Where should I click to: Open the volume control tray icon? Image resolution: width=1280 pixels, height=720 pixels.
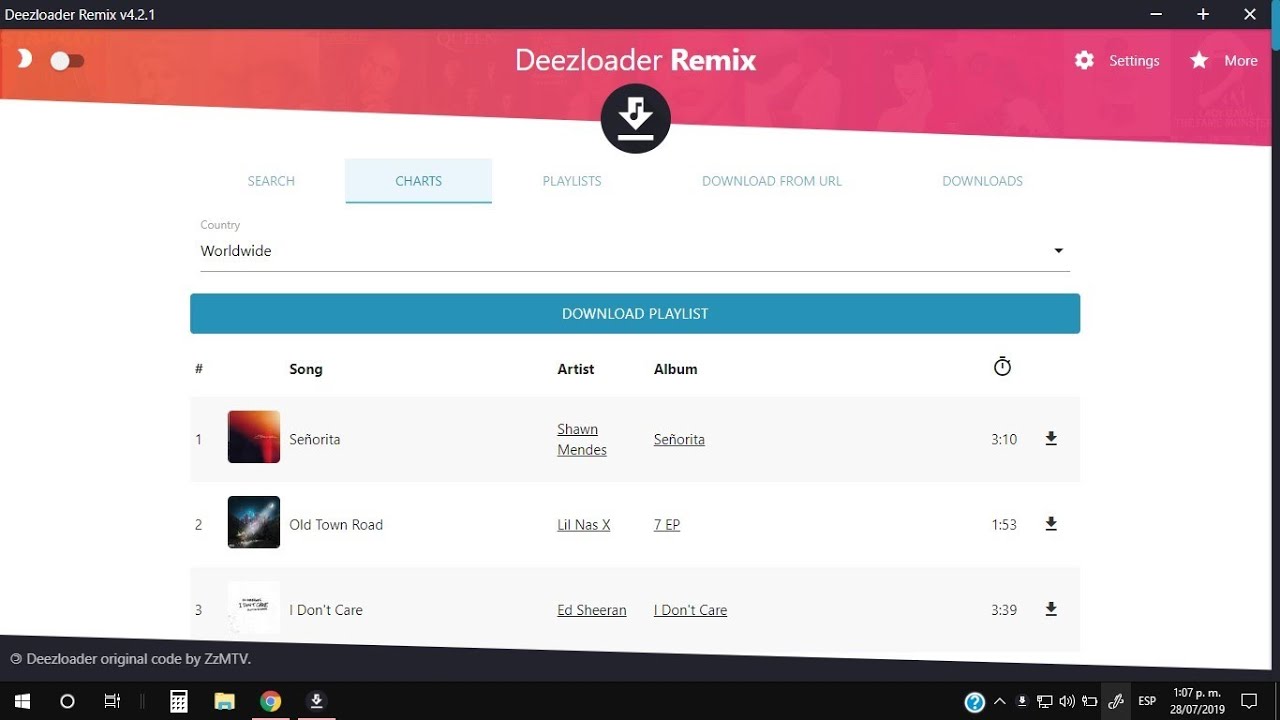1067,701
